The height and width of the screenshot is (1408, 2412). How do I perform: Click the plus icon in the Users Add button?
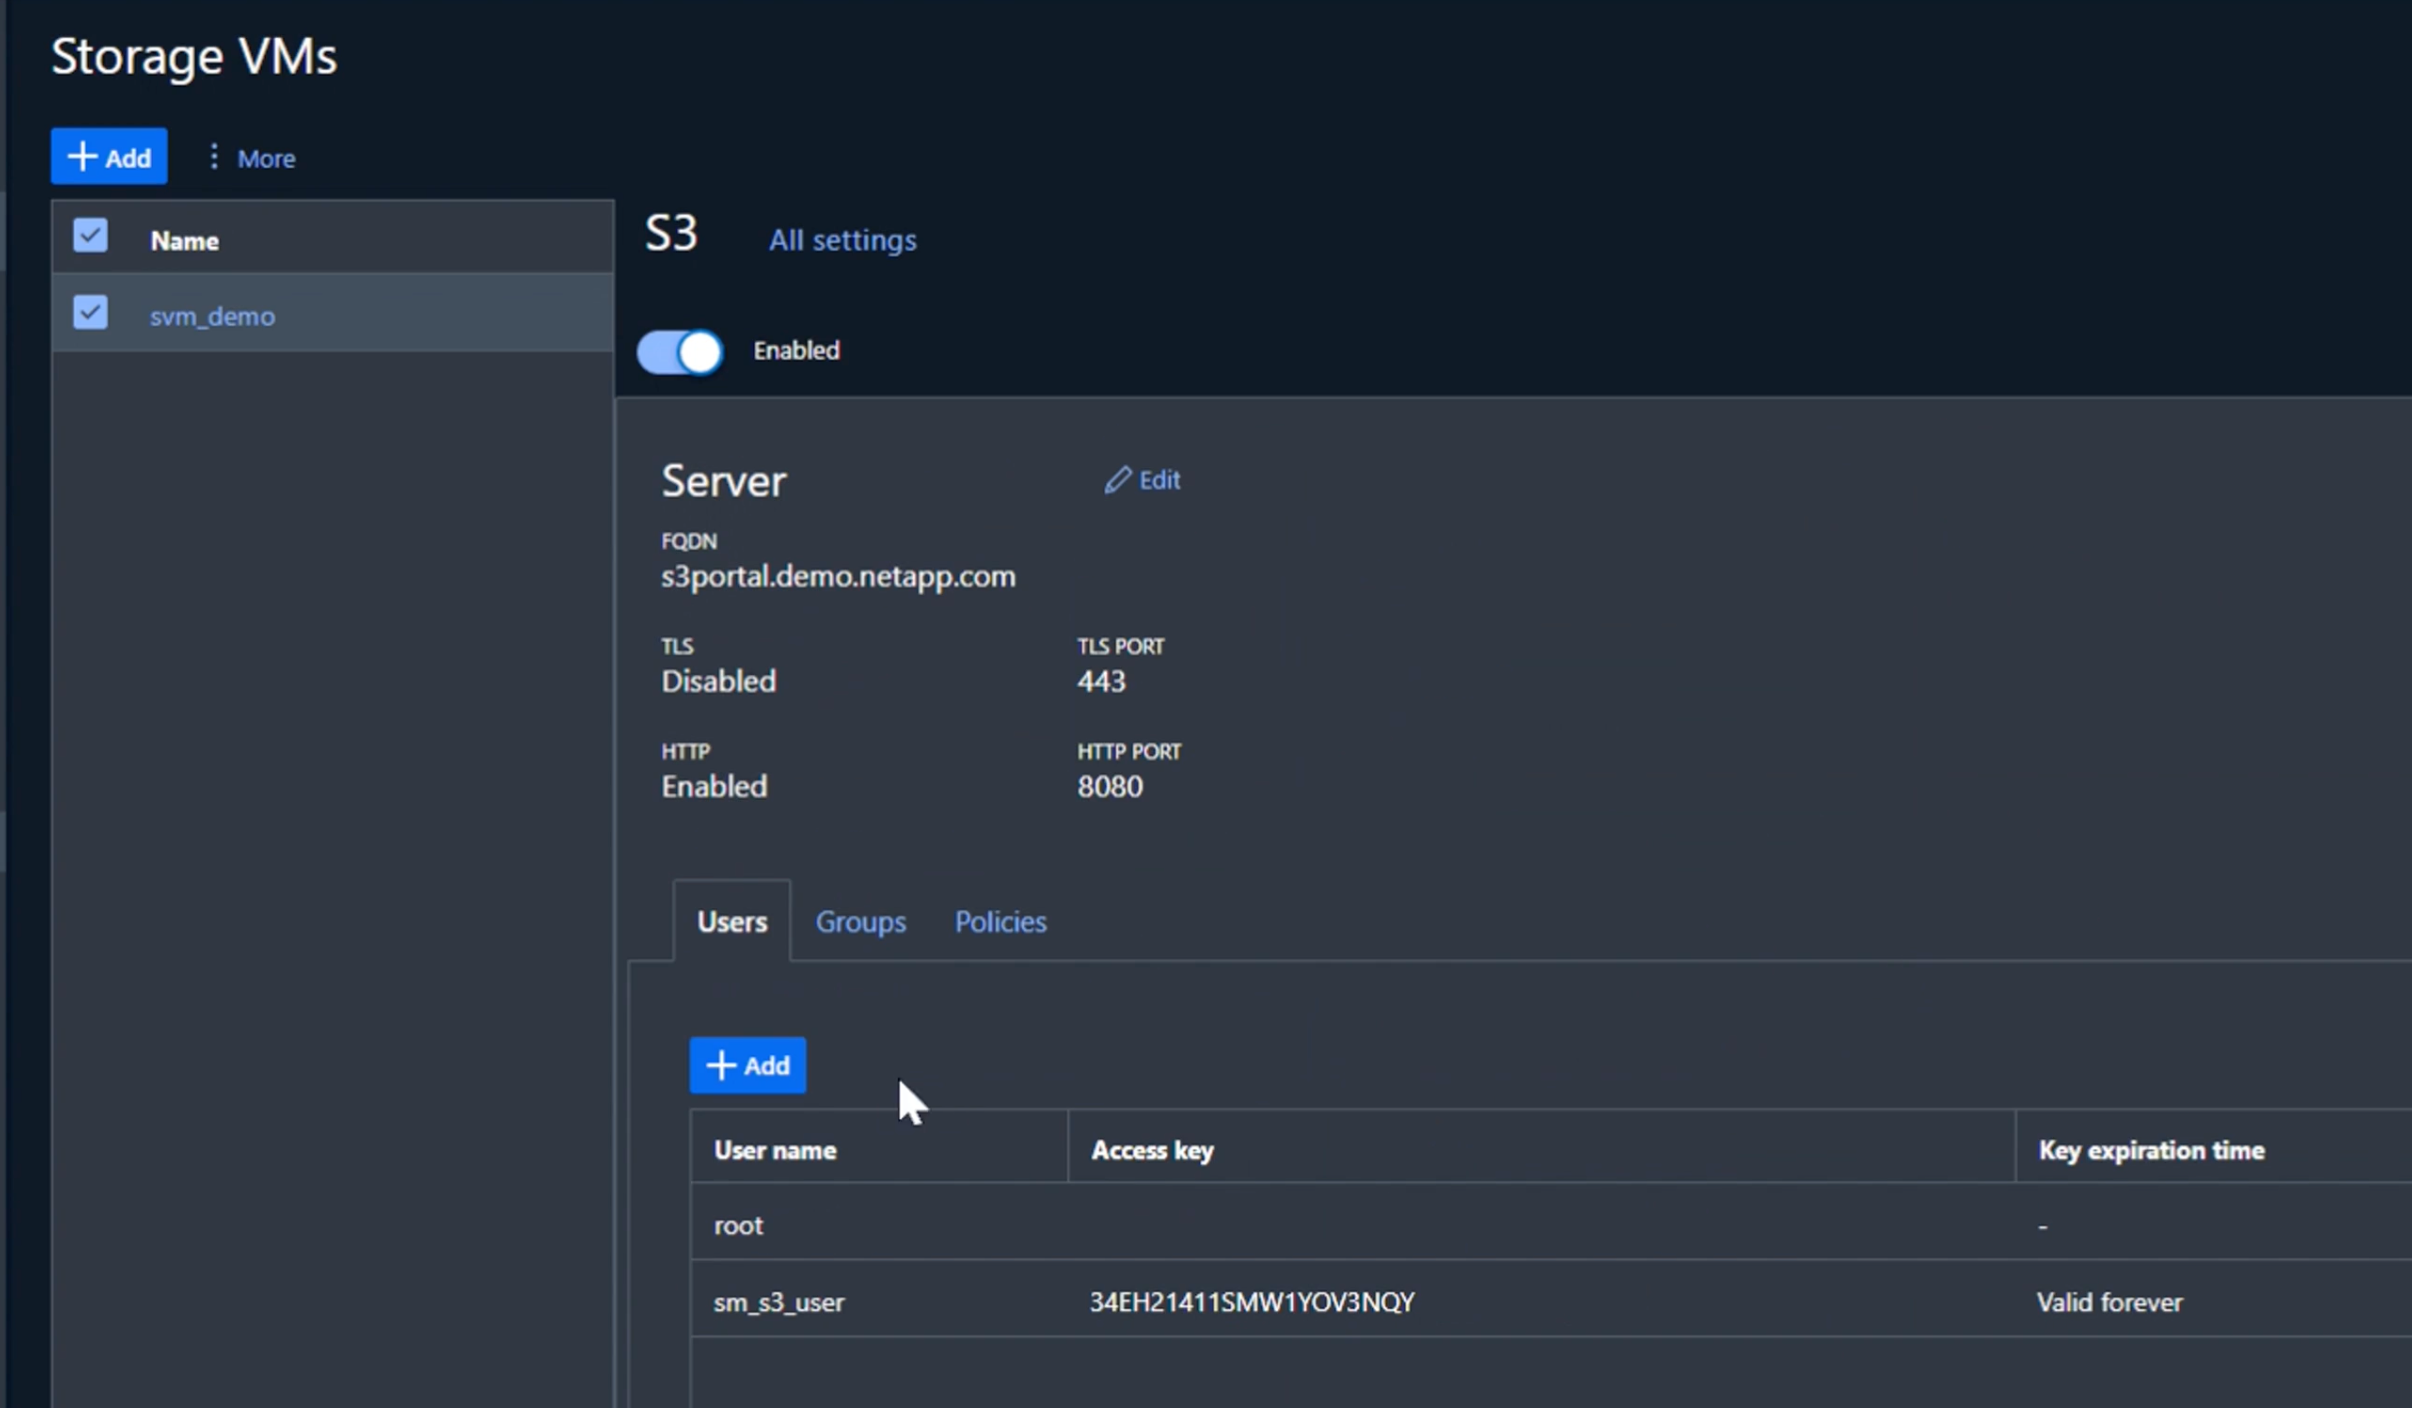point(721,1065)
